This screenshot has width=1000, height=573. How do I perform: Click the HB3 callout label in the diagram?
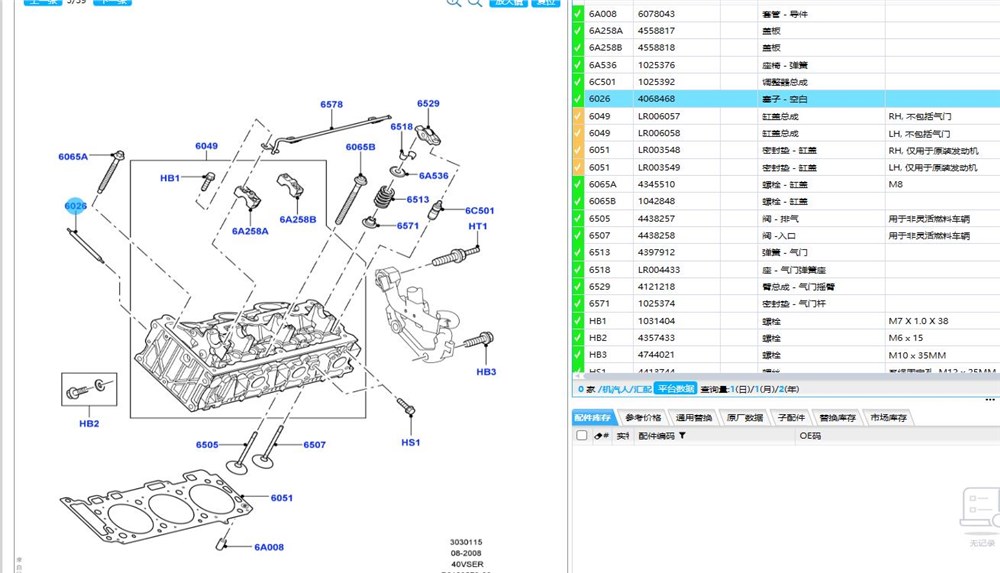click(486, 371)
